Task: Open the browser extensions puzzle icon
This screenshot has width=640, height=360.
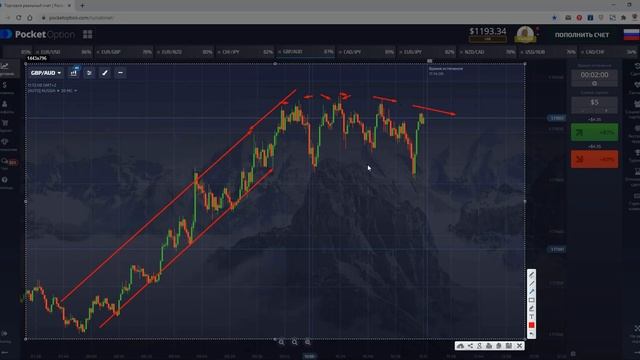Action: coord(623,18)
